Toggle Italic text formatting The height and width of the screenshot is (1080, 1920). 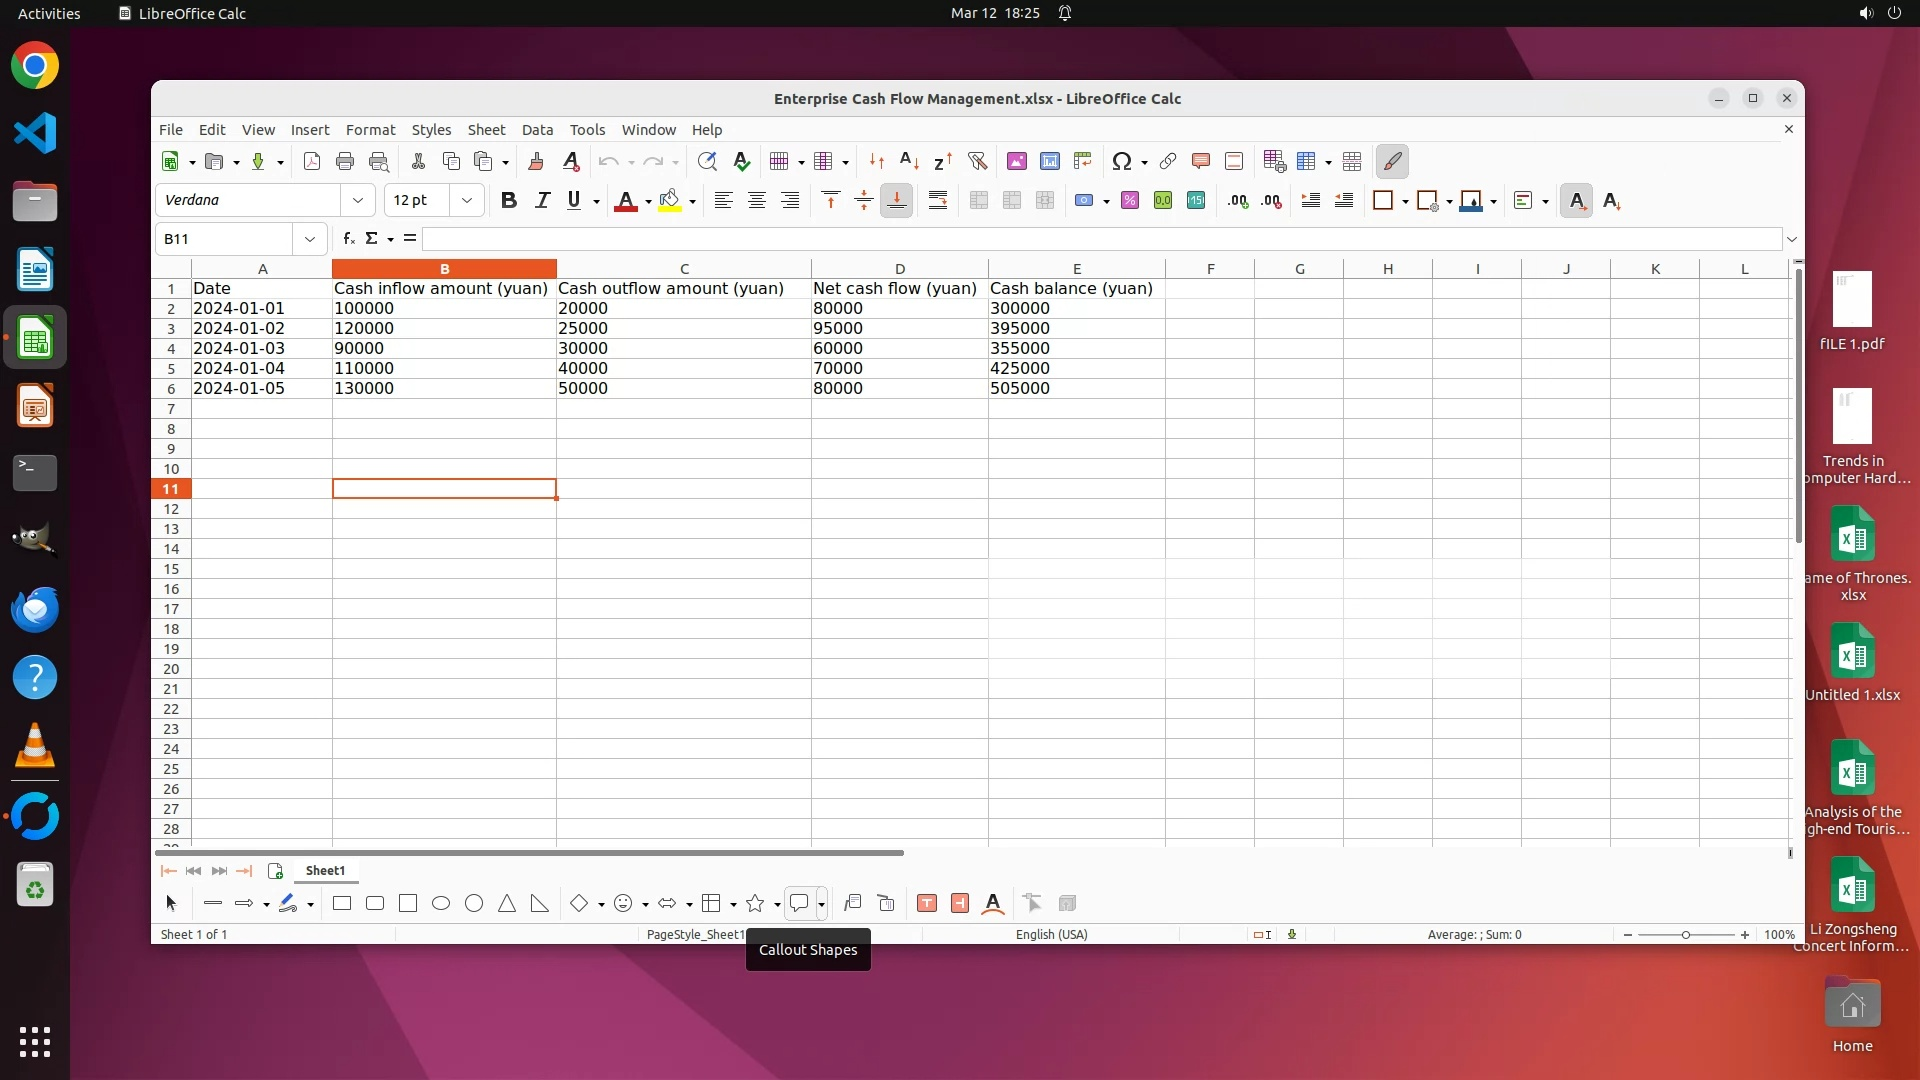[x=542, y=201]
